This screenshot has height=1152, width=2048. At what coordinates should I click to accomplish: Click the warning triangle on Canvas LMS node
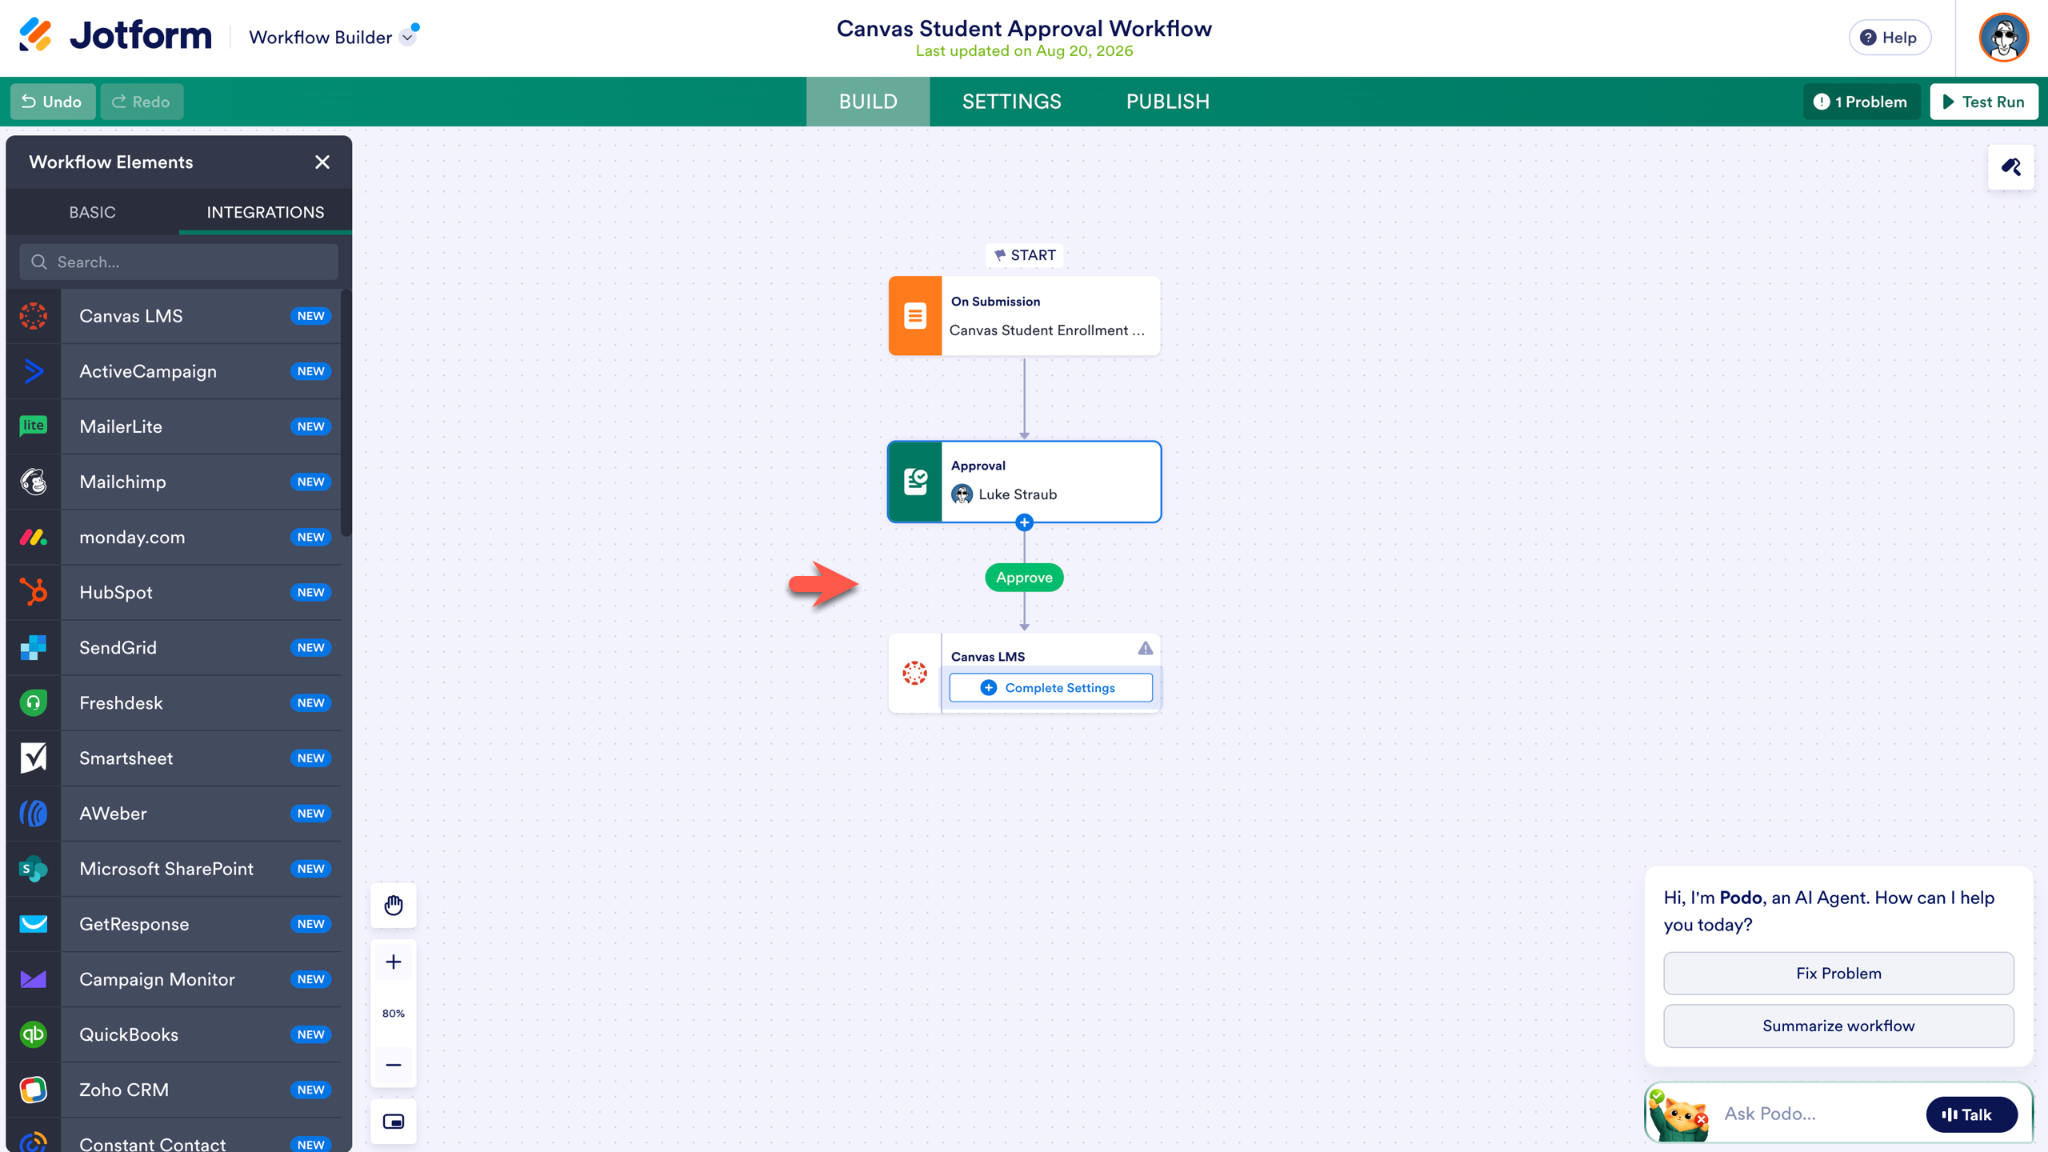[1145, 649]
